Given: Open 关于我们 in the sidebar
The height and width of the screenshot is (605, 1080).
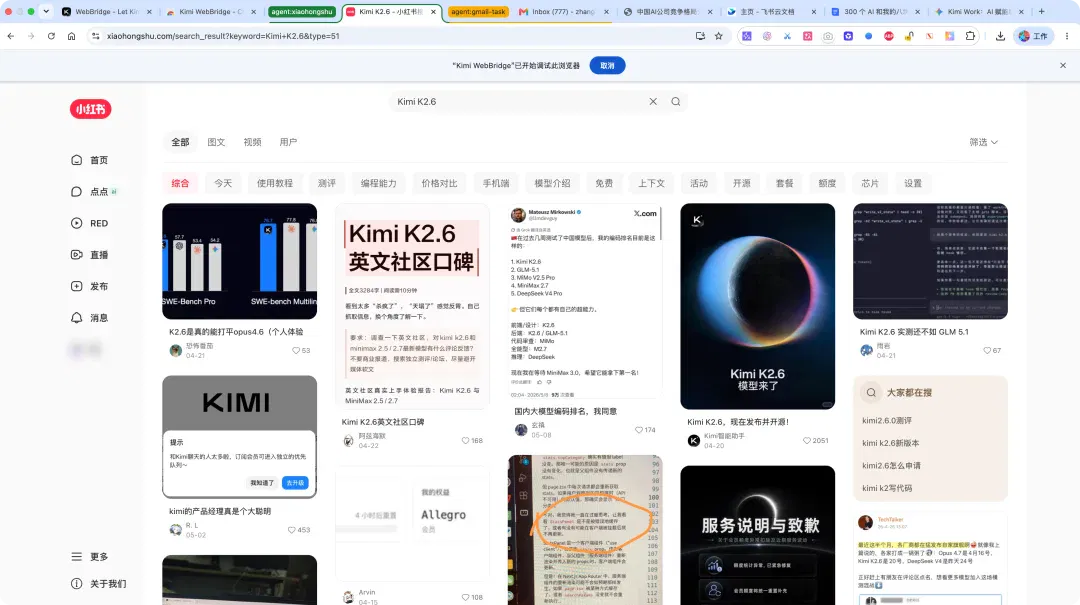Looking at the screenshot, I should click(x=99, y=584).
